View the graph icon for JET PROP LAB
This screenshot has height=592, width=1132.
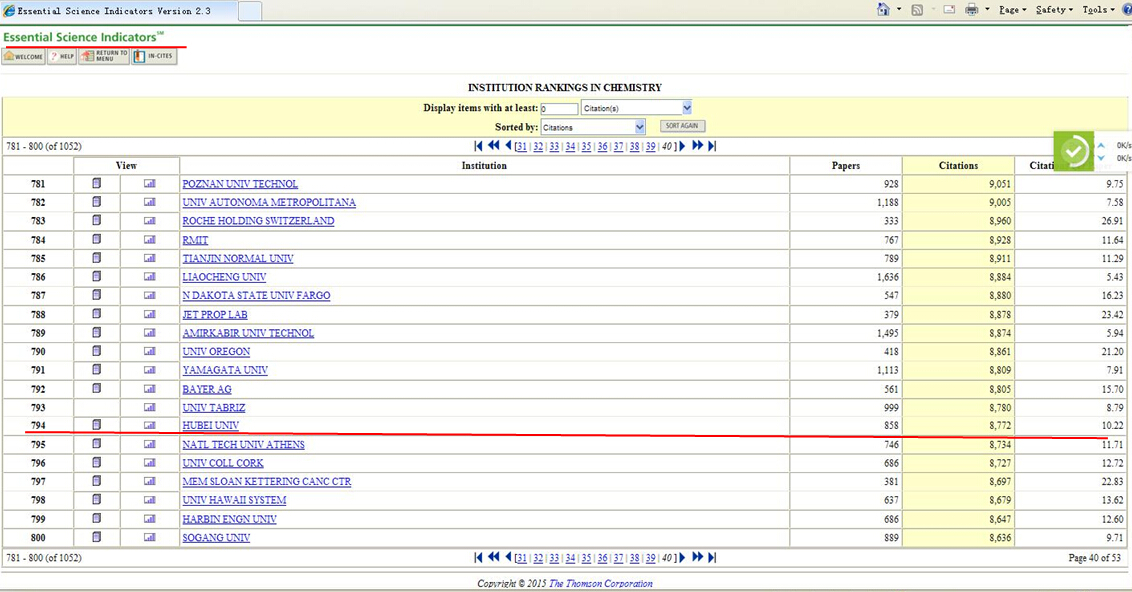149,314
